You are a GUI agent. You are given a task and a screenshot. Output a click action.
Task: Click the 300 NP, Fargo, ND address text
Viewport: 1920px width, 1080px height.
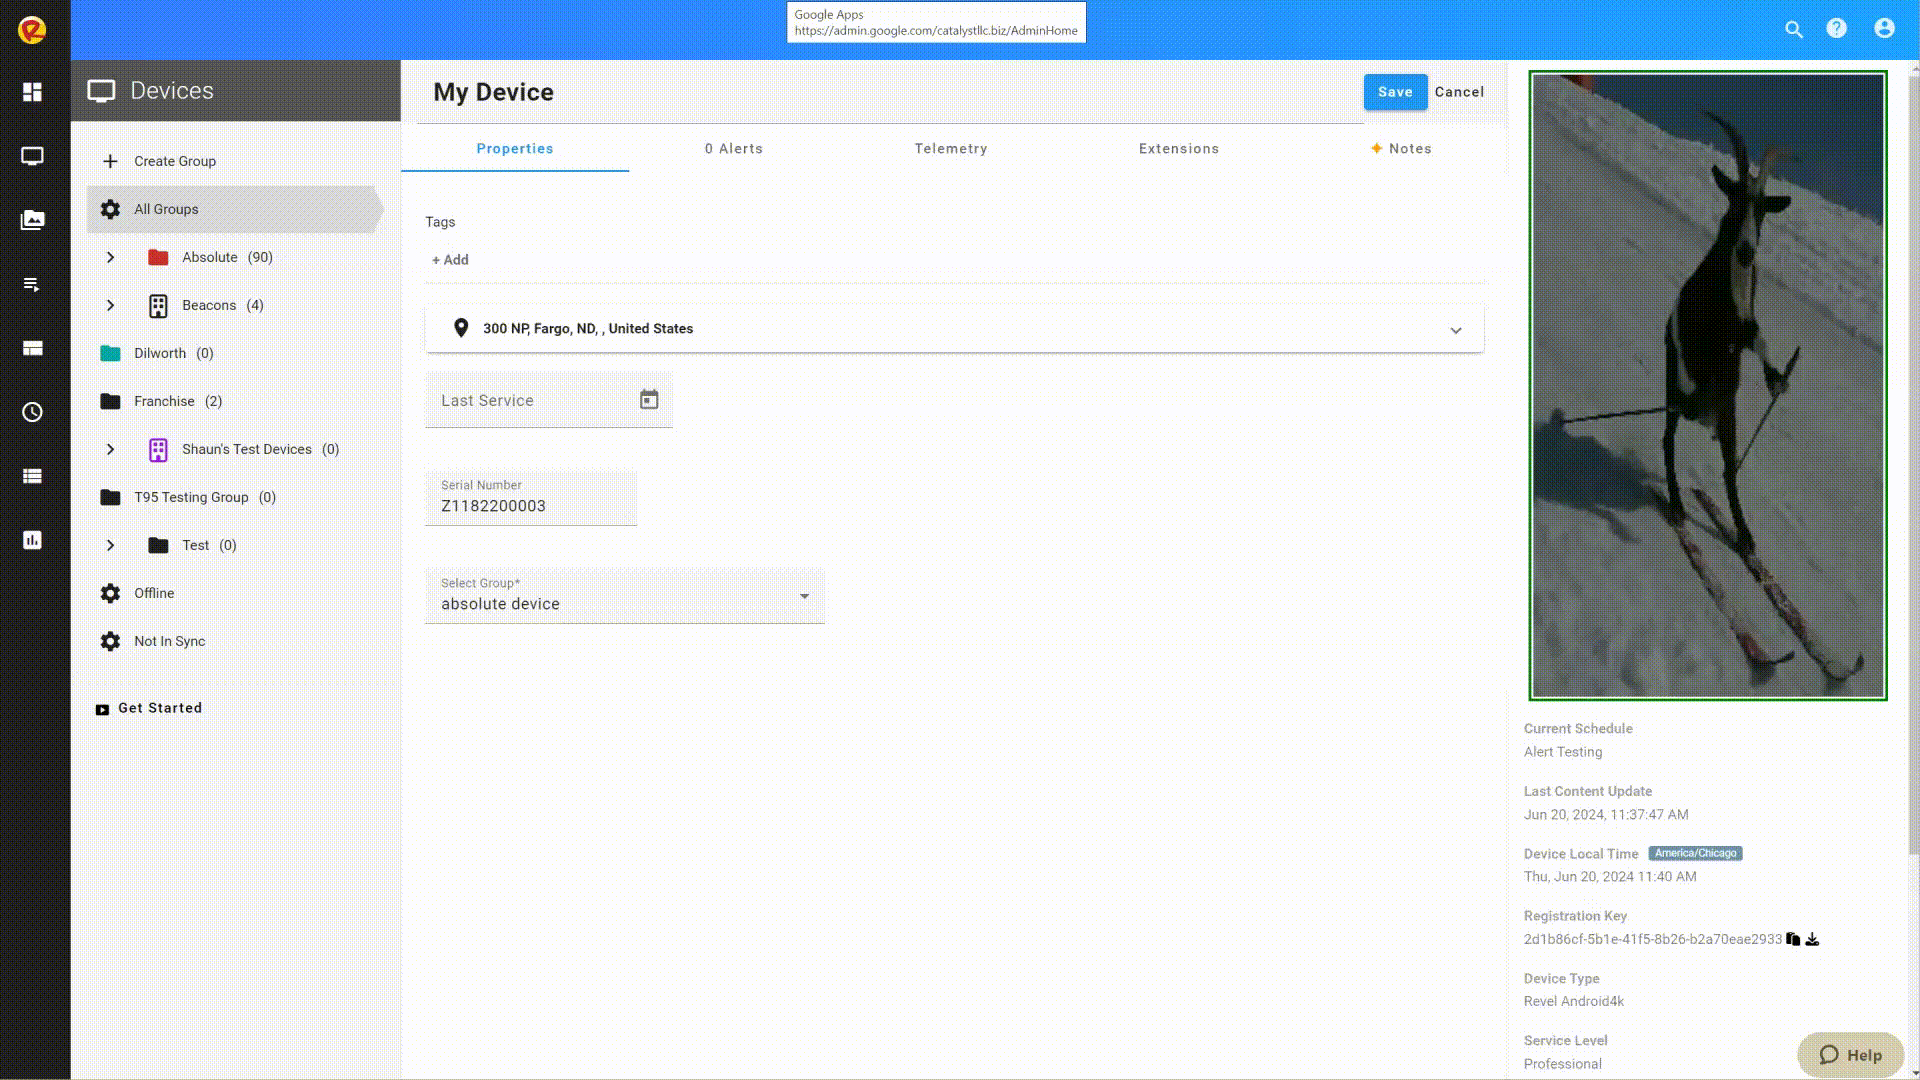pos(588,328)
